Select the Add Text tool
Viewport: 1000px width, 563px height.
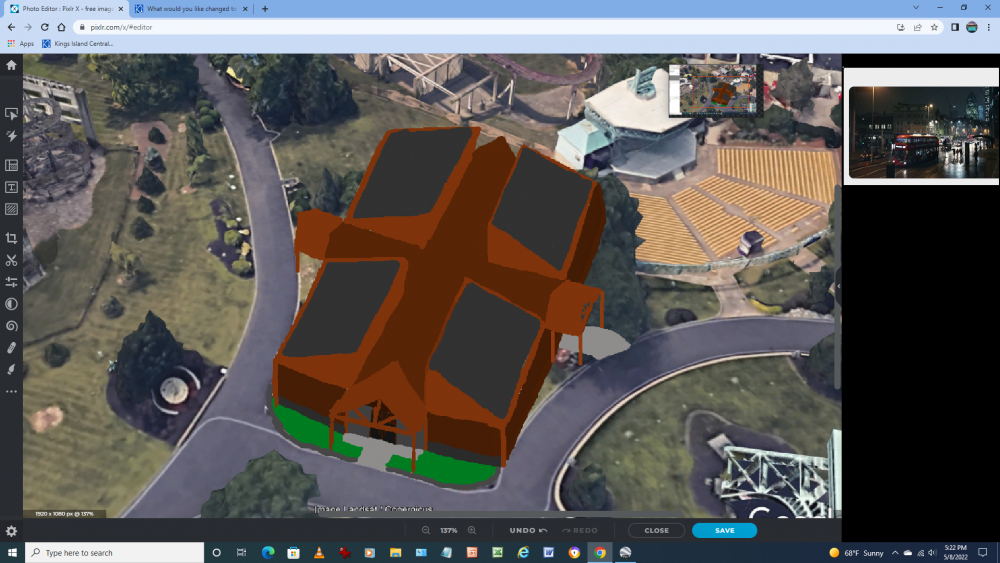click(11, 187)
